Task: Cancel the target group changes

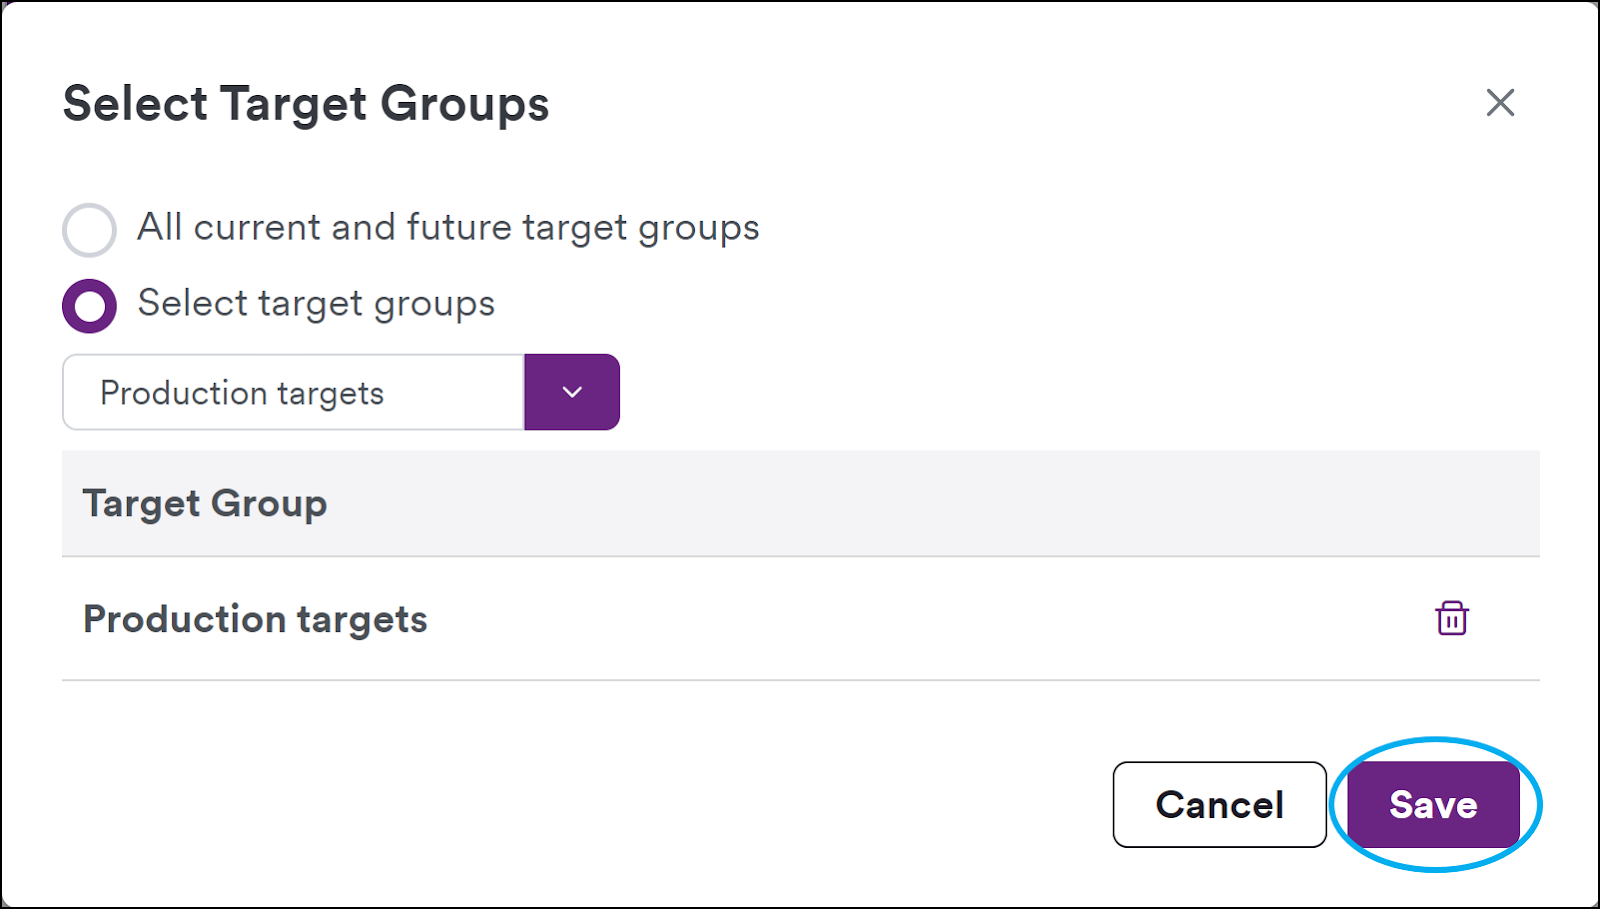Action: (x=1219, y=804)
